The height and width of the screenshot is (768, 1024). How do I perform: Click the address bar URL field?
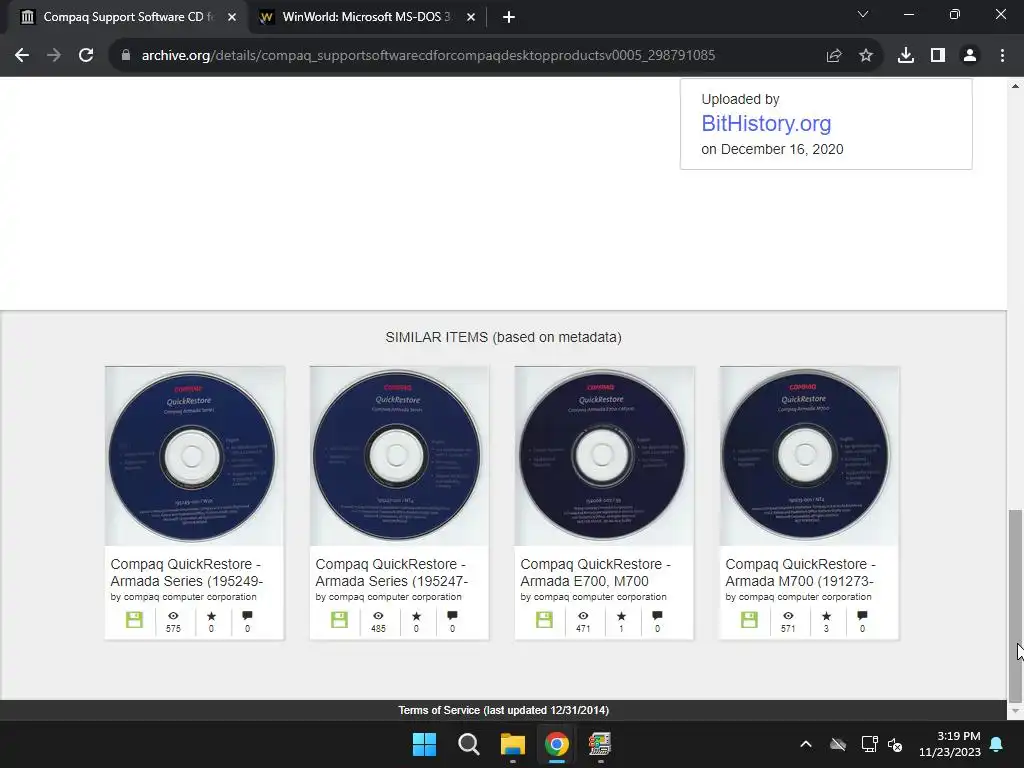point(428,56)
